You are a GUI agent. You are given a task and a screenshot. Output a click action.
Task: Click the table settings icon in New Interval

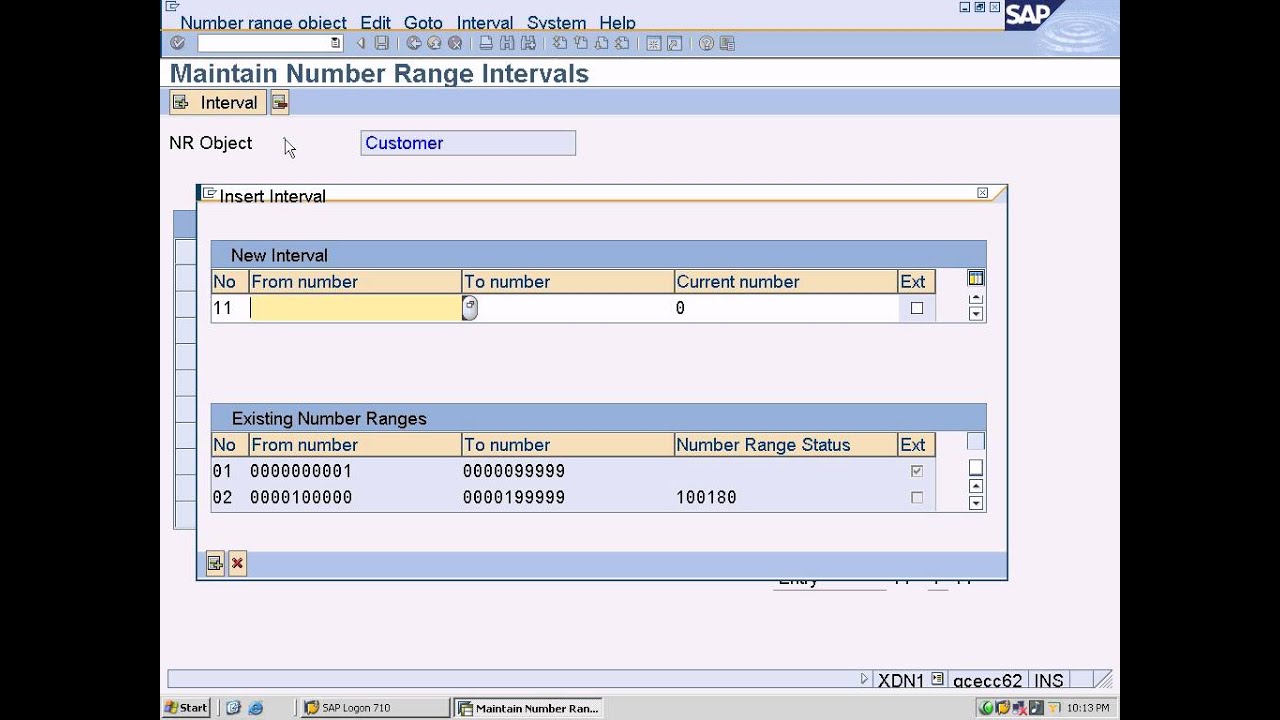click(976, 279)
